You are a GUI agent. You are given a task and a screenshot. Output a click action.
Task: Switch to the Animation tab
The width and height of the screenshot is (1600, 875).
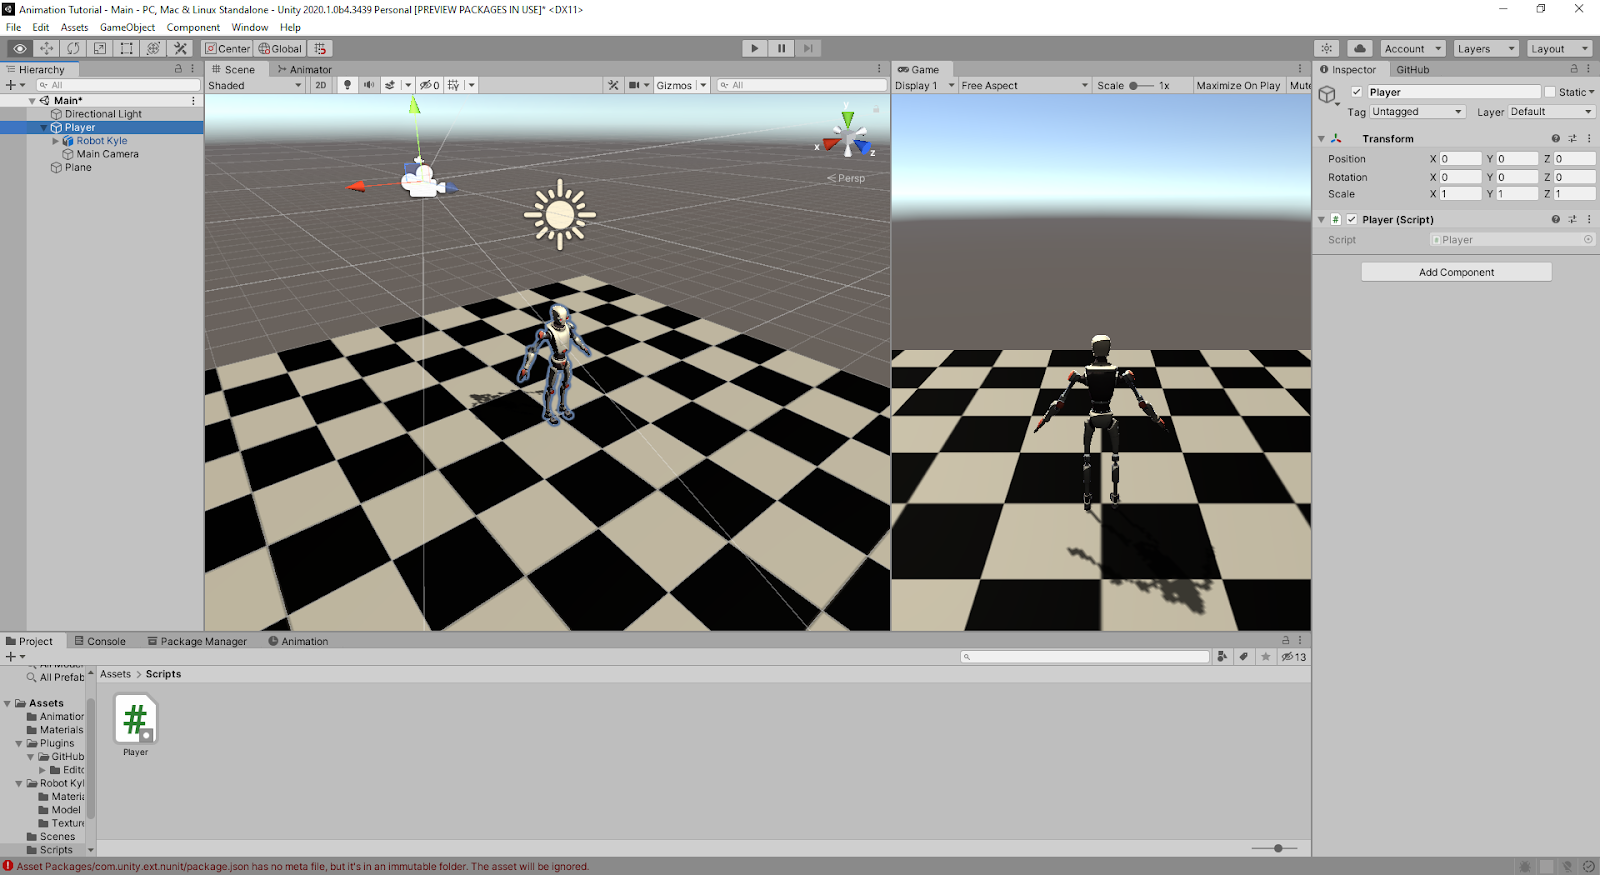(298, 641)
